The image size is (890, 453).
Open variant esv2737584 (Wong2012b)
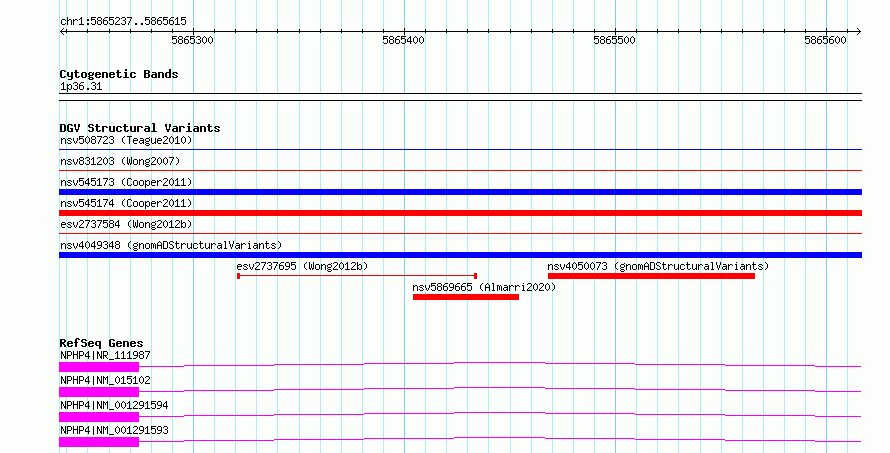pos(126,224)
